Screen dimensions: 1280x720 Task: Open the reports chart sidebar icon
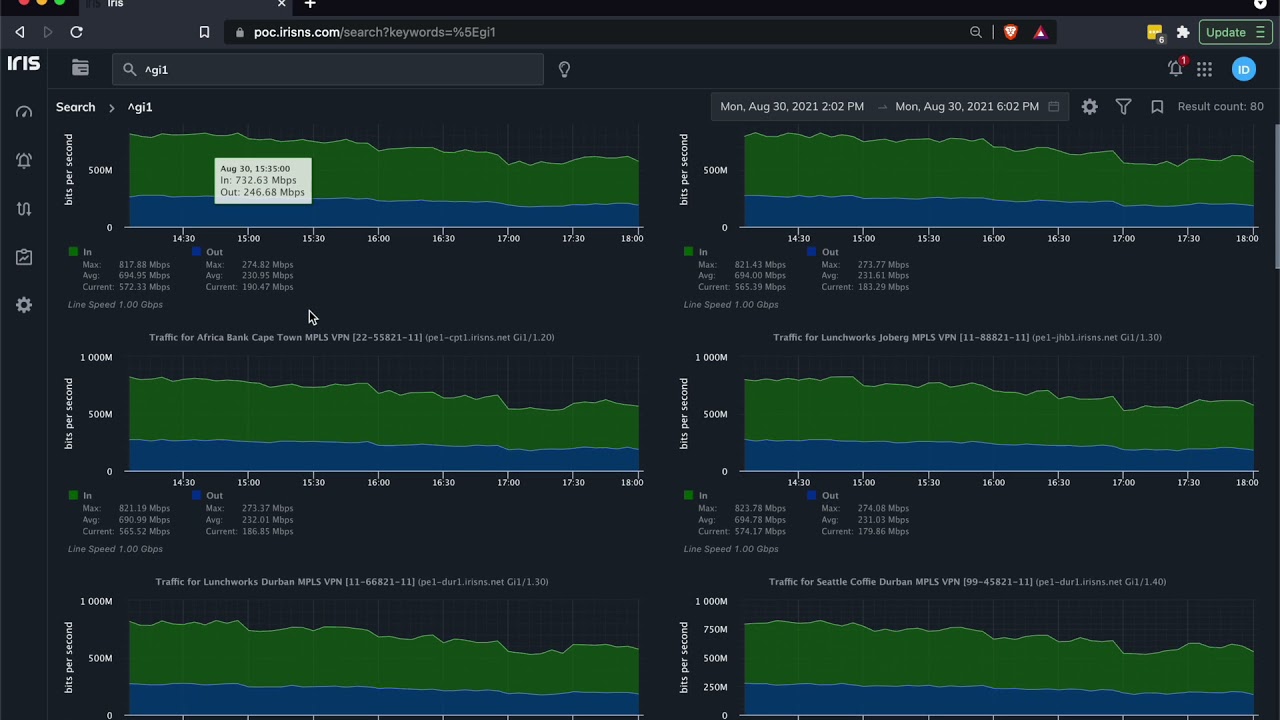[24, 257]
